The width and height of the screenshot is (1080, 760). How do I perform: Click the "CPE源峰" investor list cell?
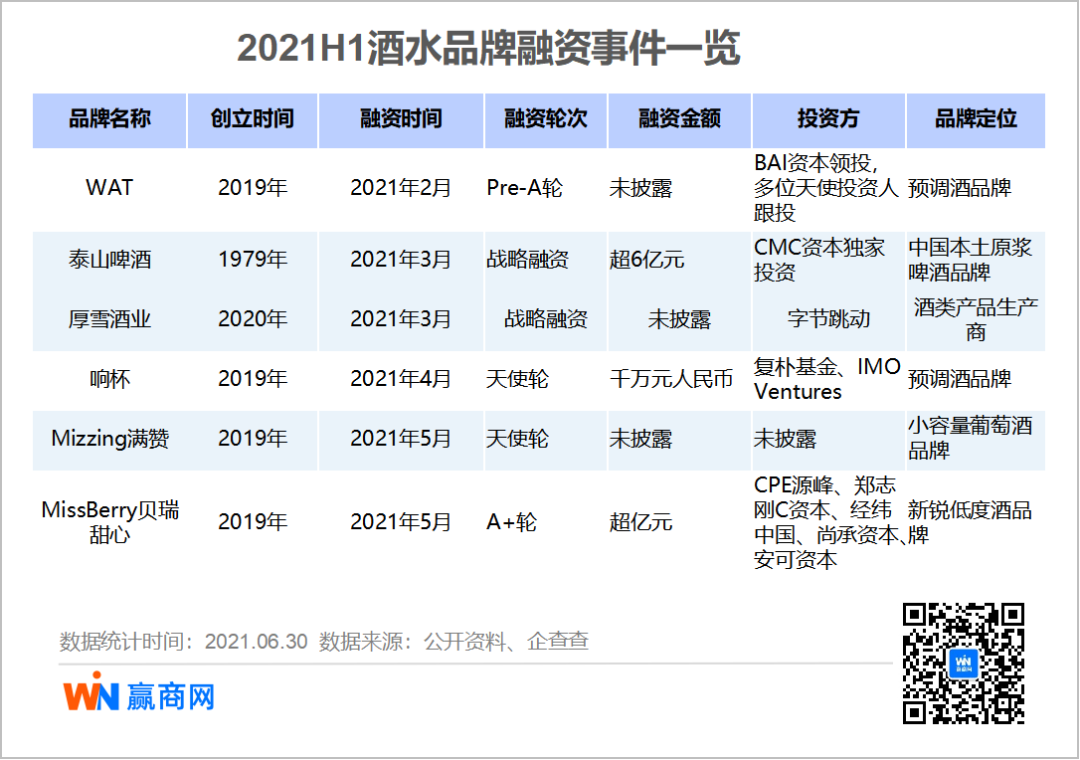tap(829, 522)
